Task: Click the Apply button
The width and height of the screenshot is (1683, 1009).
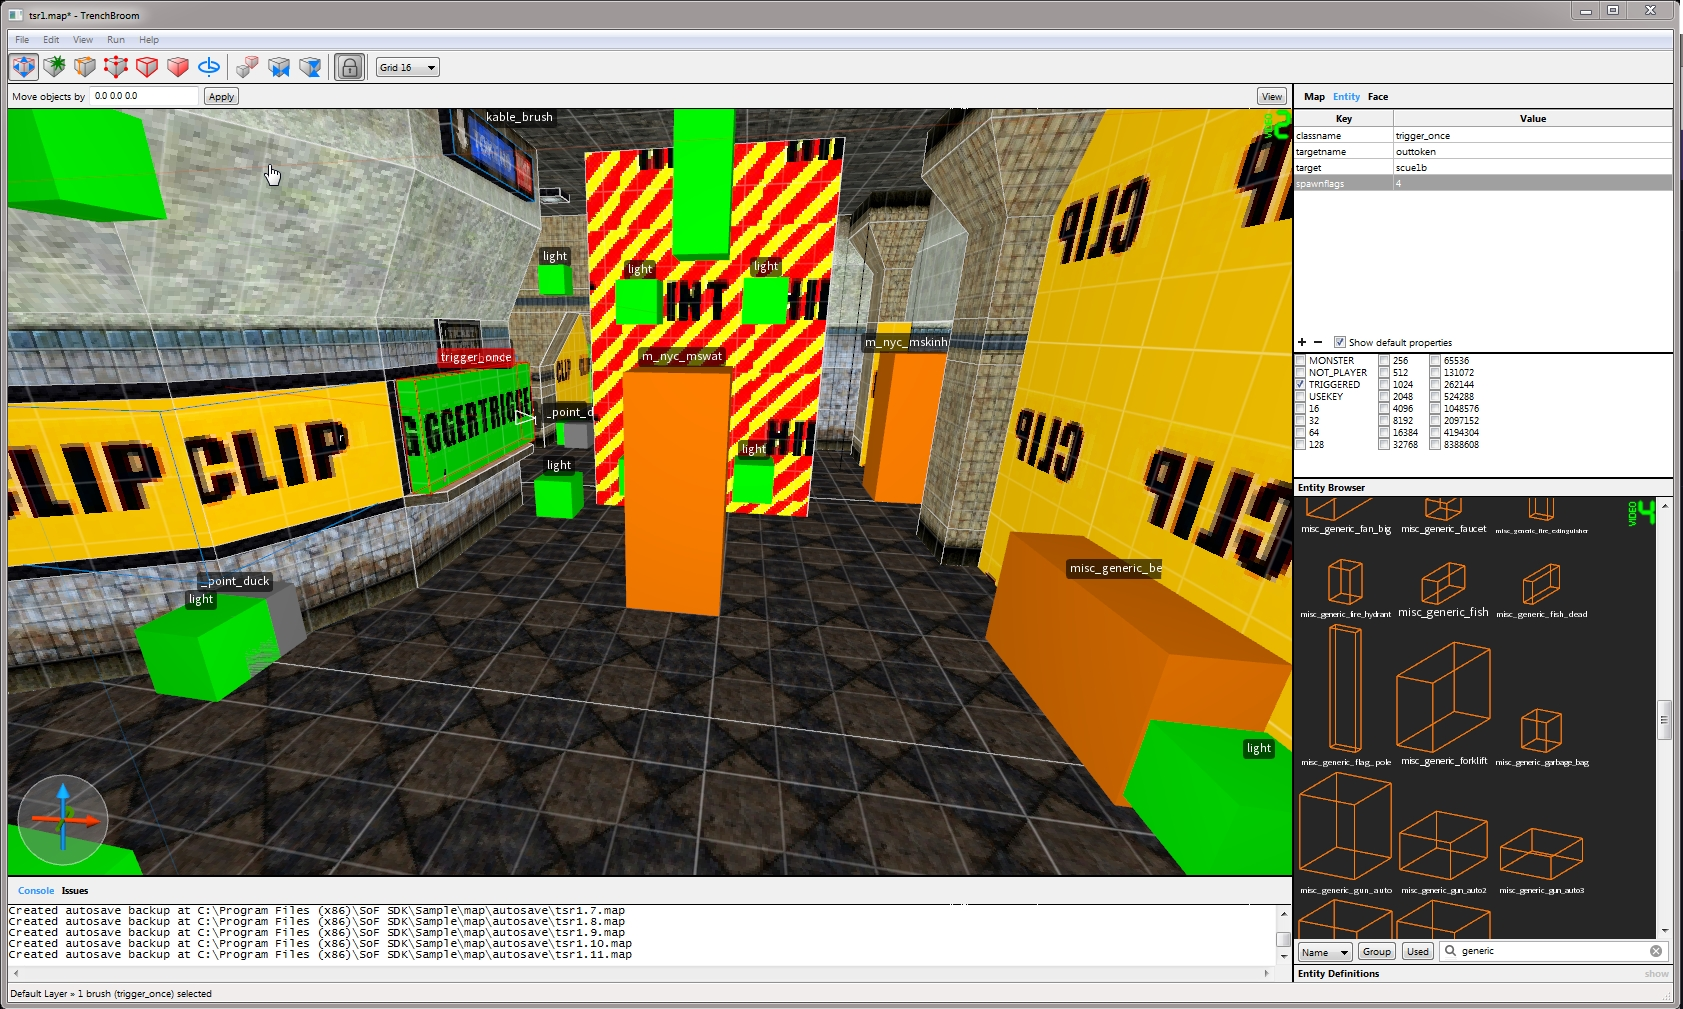Action: (x=221, y=96)
